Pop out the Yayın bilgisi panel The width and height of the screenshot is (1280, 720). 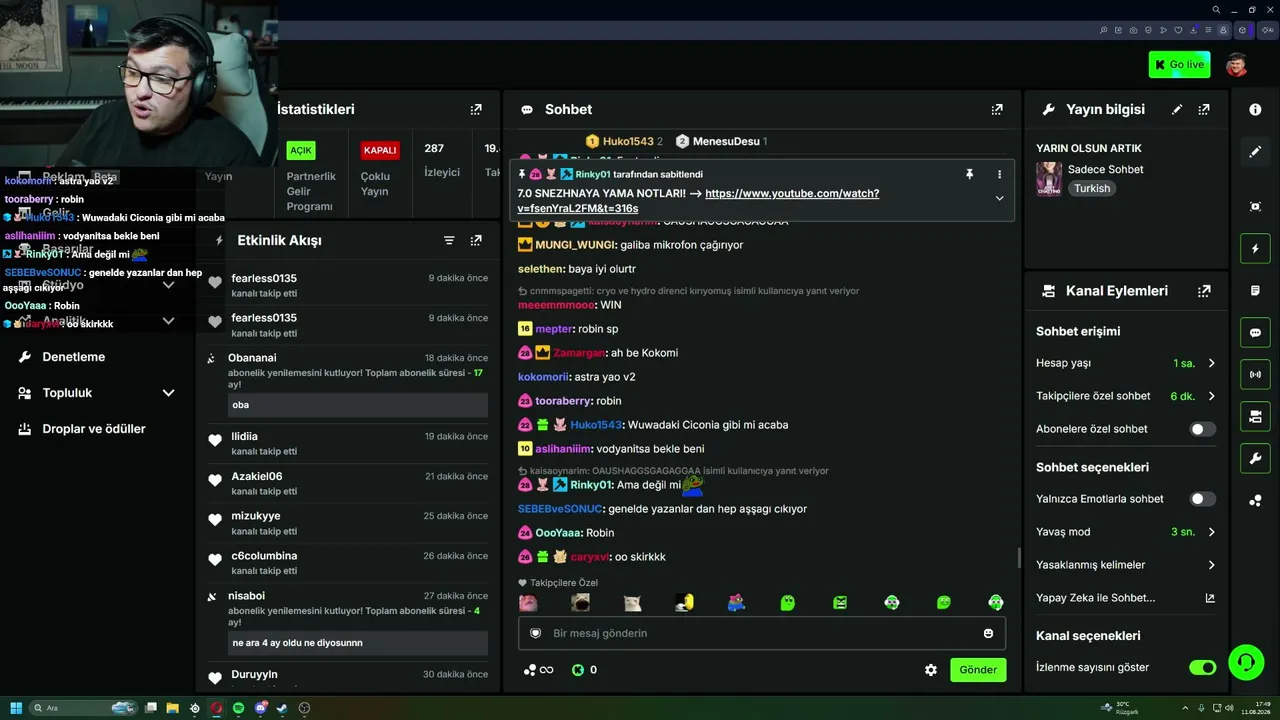click(x=1204, y=109)
